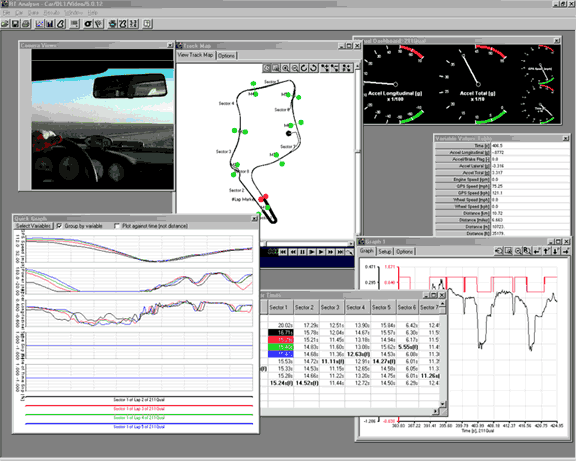The height and width of the screenshot is (461, 576).
Task: Click the Print icon in main toolbar
Action: 26,24
